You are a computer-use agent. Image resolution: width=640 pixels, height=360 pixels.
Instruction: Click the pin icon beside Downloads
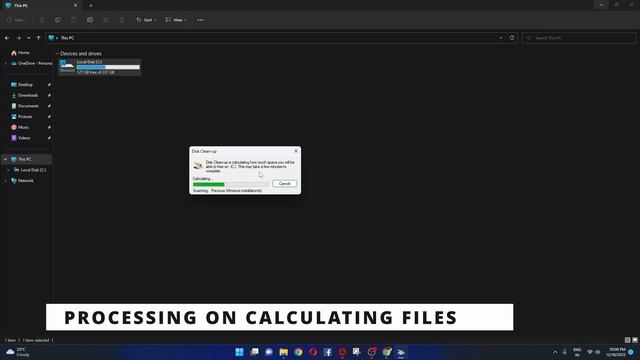click(x=49, y=95)
